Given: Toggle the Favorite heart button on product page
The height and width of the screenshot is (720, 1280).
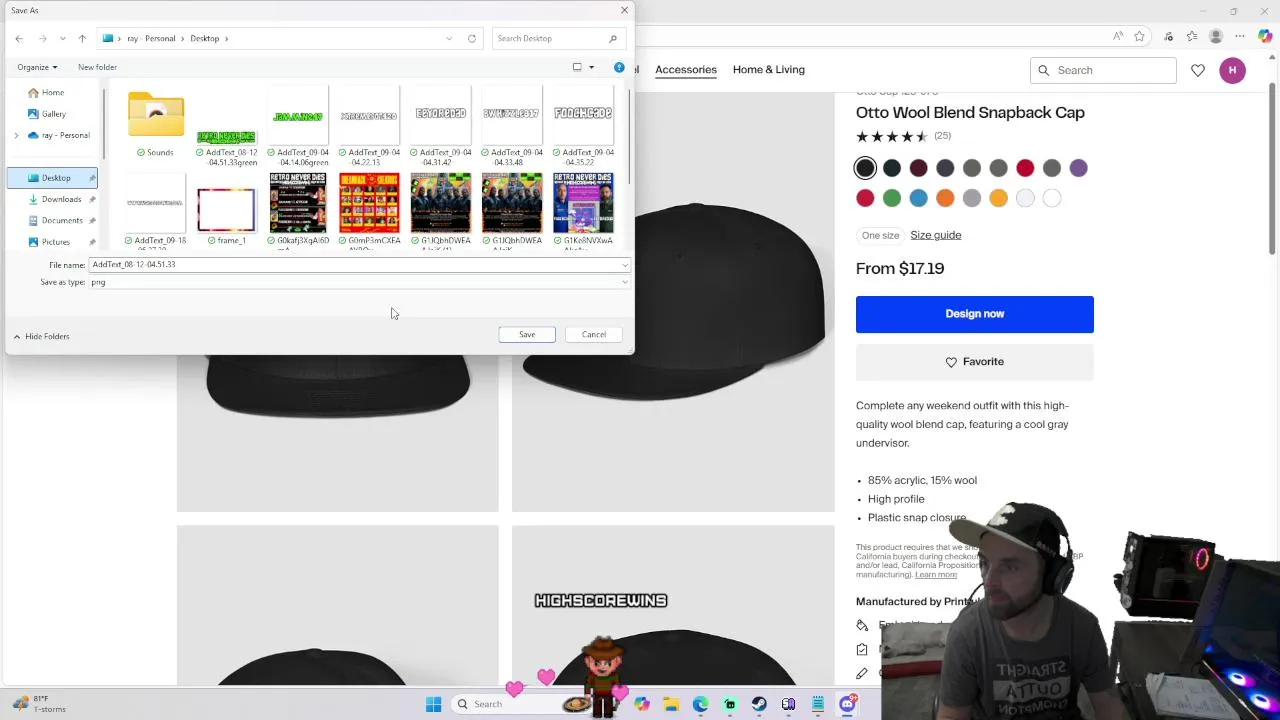Looking at the screenshot, I should click(x=975, y=361).
